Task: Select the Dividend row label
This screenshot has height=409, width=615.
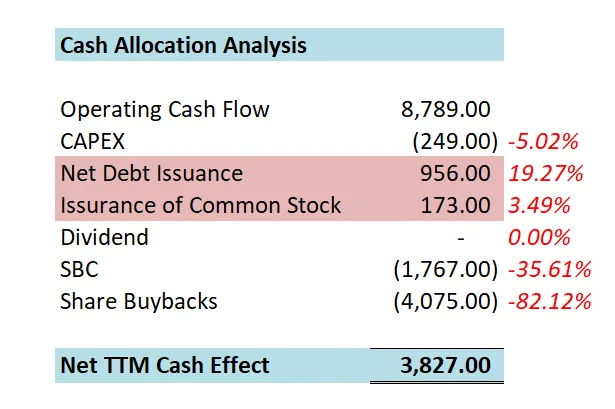Action: 104,237
